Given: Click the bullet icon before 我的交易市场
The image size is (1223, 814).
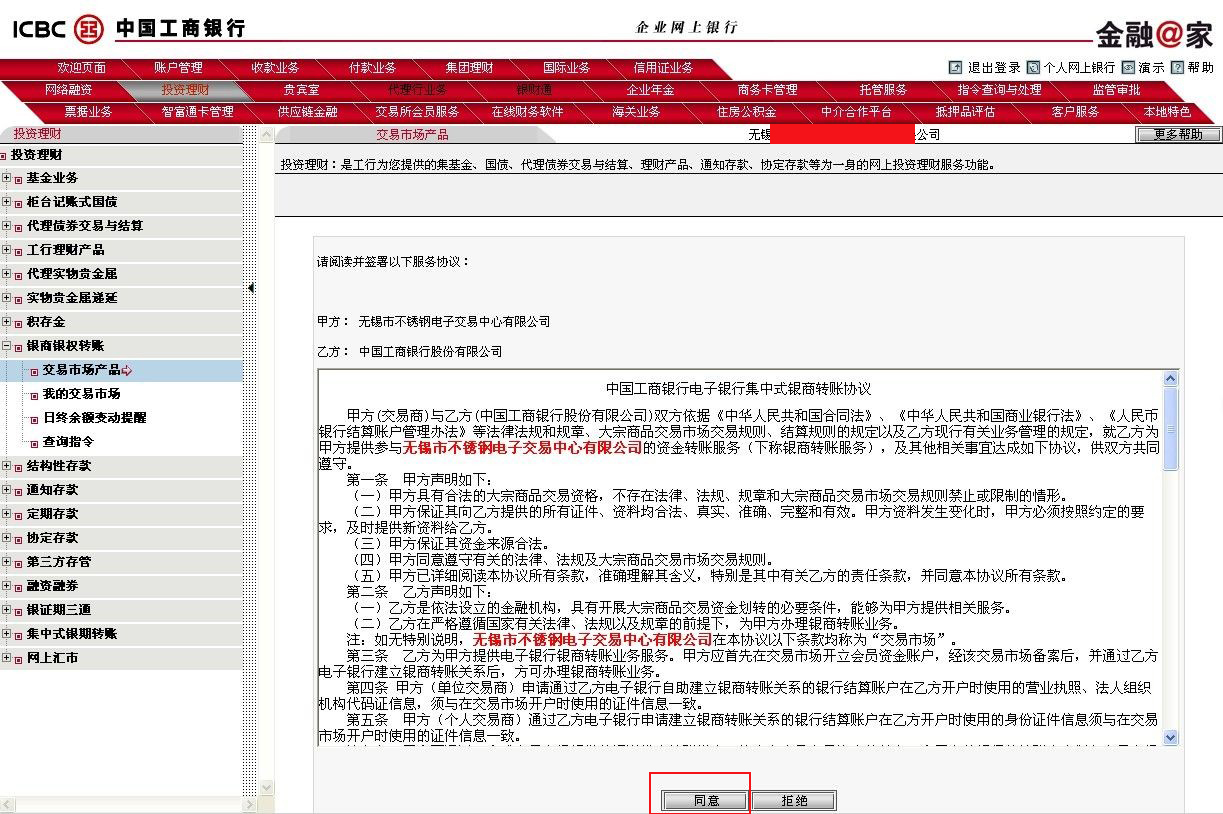Looking at the screenshot, I should click(x=34, y=395).
